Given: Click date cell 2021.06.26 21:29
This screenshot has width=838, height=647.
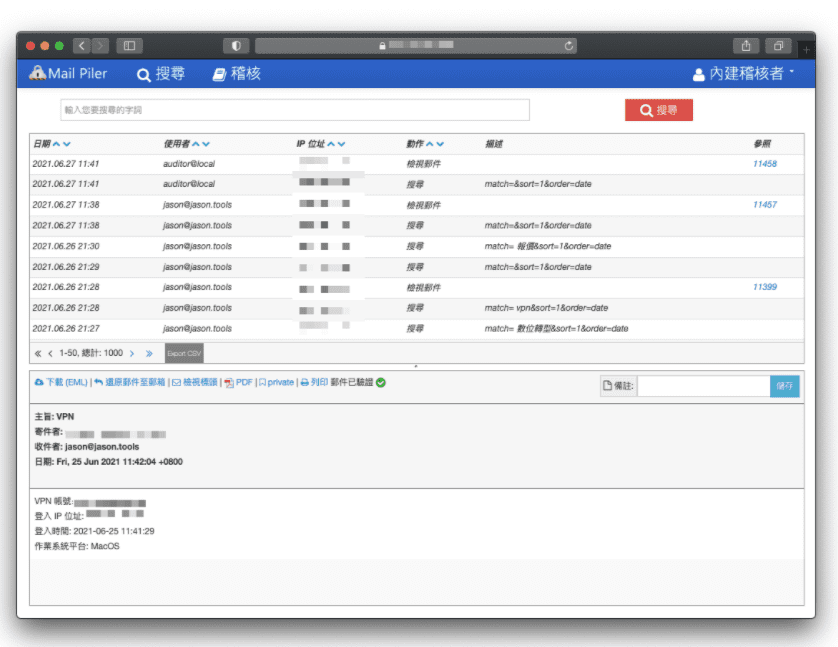Looking at the screenshot, I should [66, 267].
